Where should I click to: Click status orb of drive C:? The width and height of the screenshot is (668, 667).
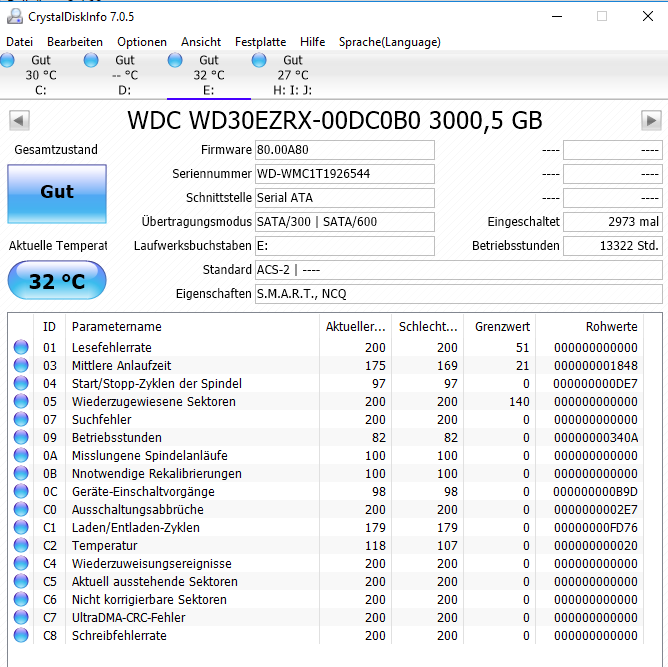(7, 60)
